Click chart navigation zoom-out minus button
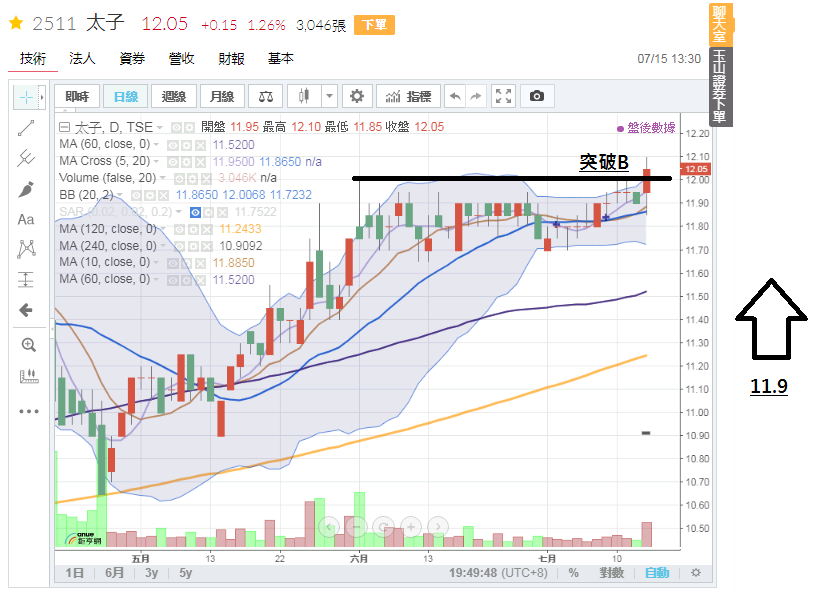This screenshot has height=600, width=830. [356, 527]
